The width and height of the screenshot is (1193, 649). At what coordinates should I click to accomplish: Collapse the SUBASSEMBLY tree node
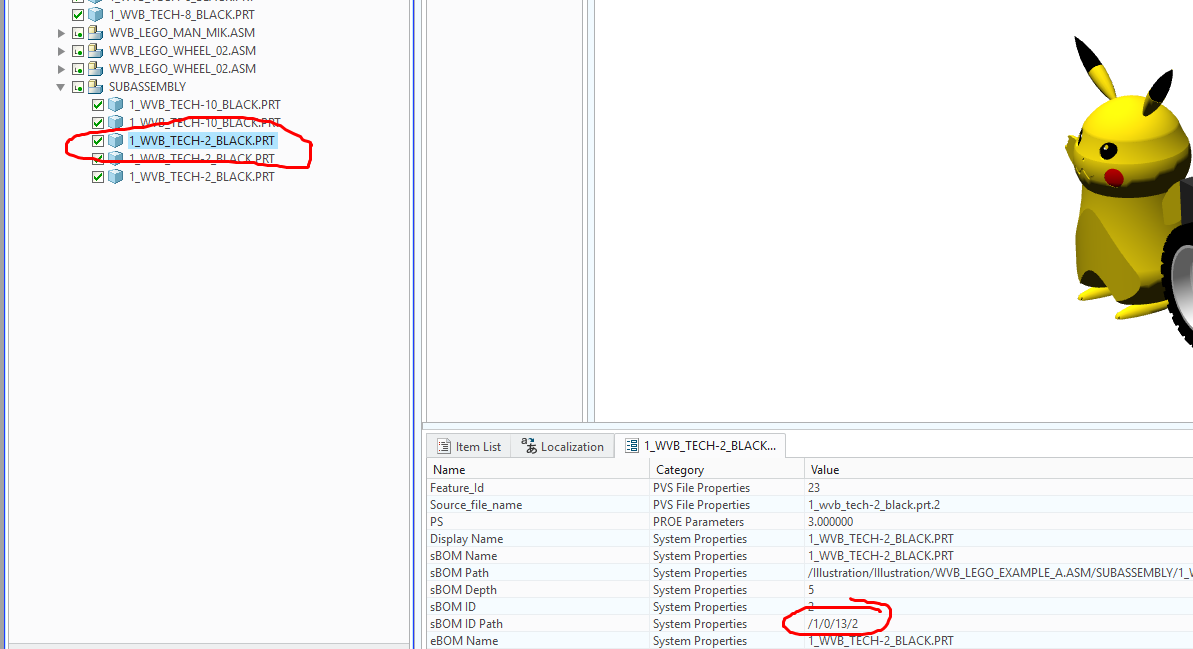pos(61,87)
